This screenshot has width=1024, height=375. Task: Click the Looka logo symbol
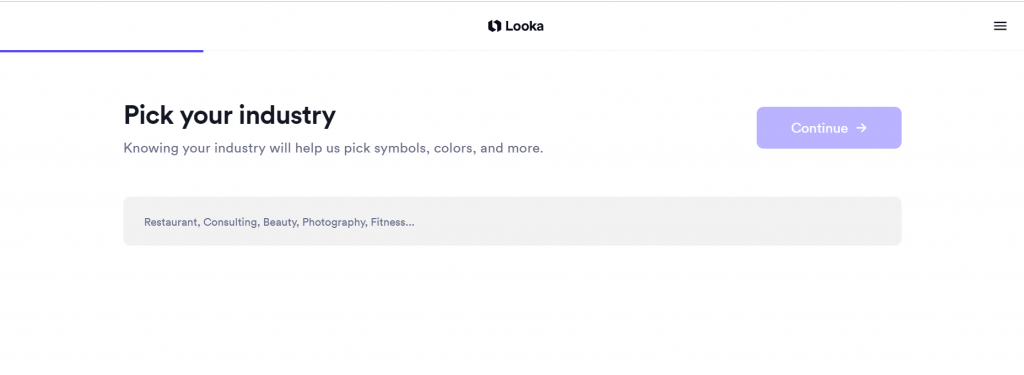pos(494,26)
